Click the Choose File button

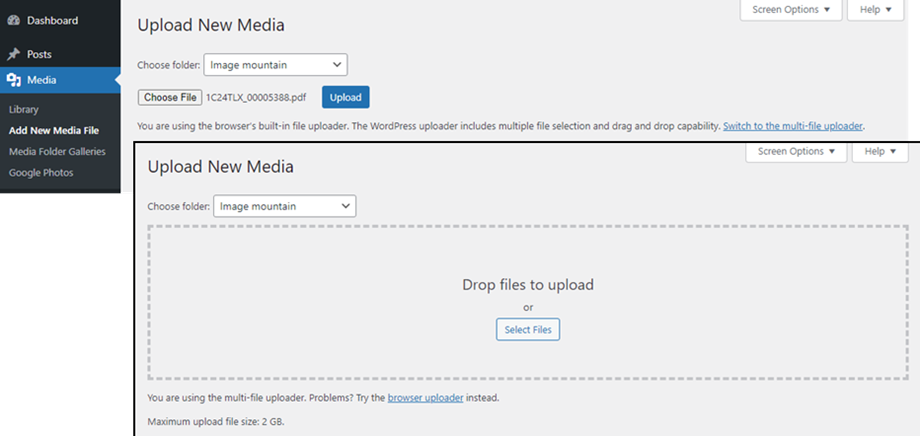(169, 97)
